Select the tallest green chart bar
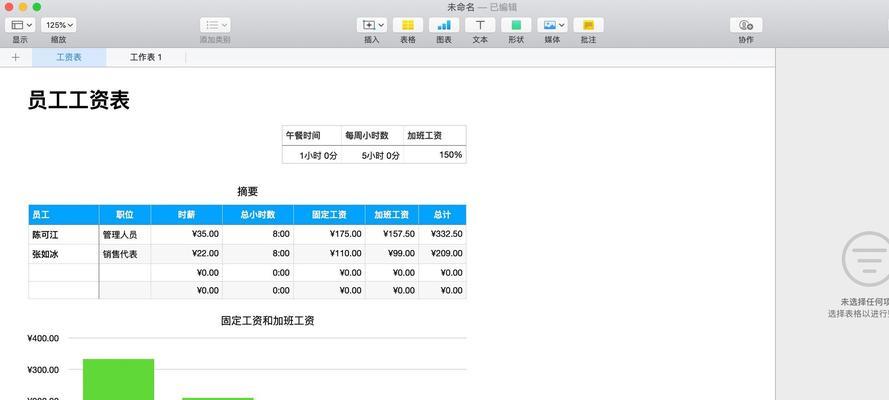This screenshot has width=889, height=400. coord(118,379)
